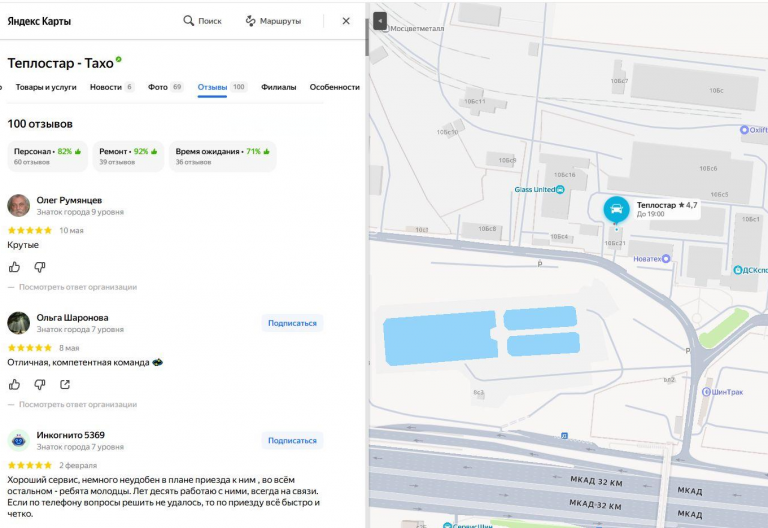Switch to Фото tab
This screenshot has height=528, width=768.
(166, 87)
